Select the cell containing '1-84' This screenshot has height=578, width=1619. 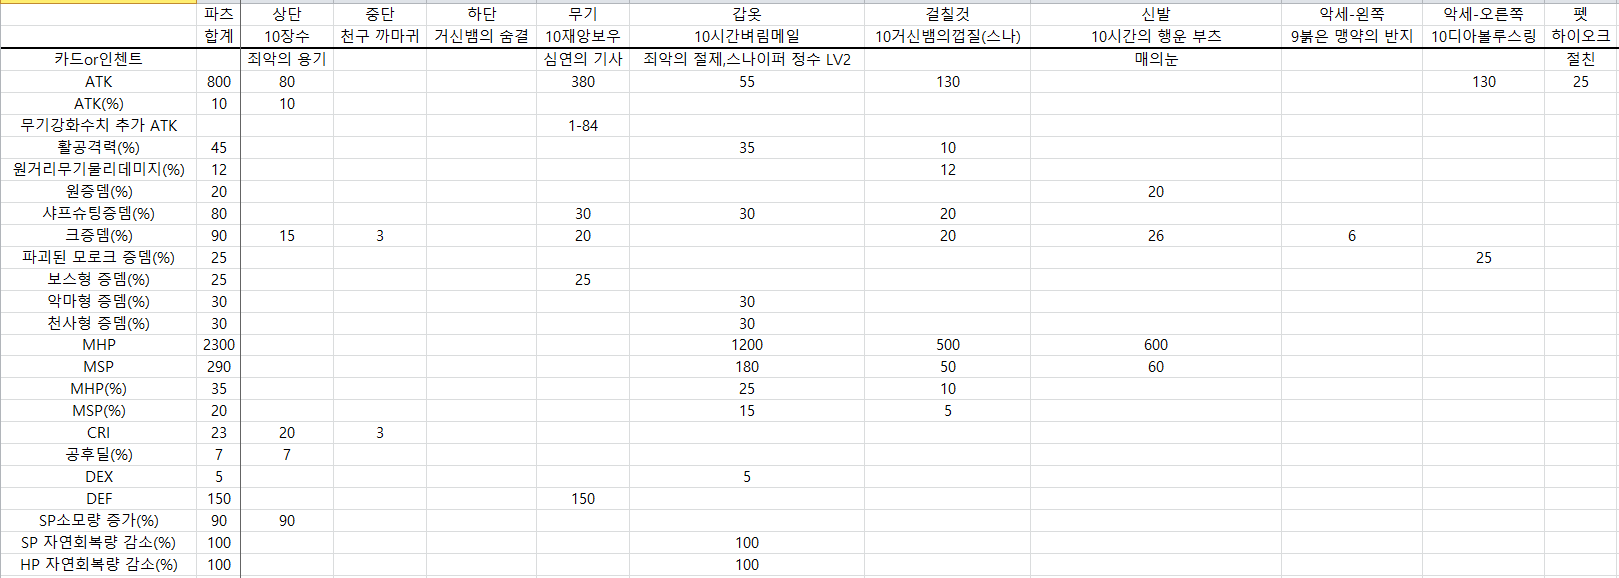click(582, 126)
